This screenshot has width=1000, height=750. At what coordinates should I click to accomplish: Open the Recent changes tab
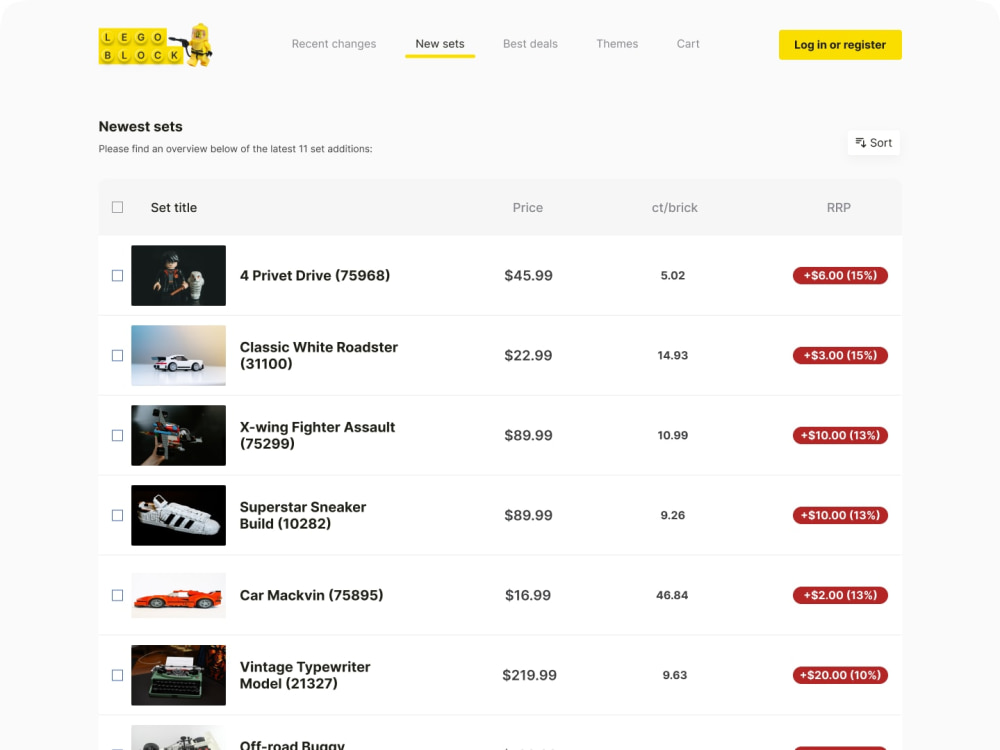[x=334, y=44]
